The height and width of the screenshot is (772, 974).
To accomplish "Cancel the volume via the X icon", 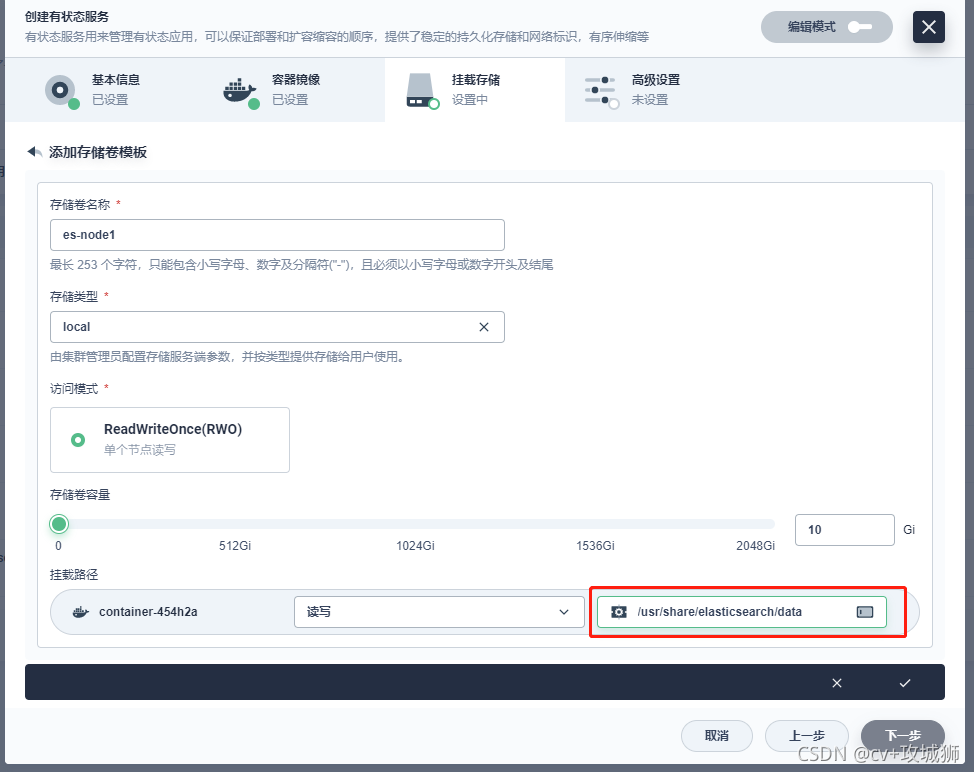I will click(x=837, y=683).
